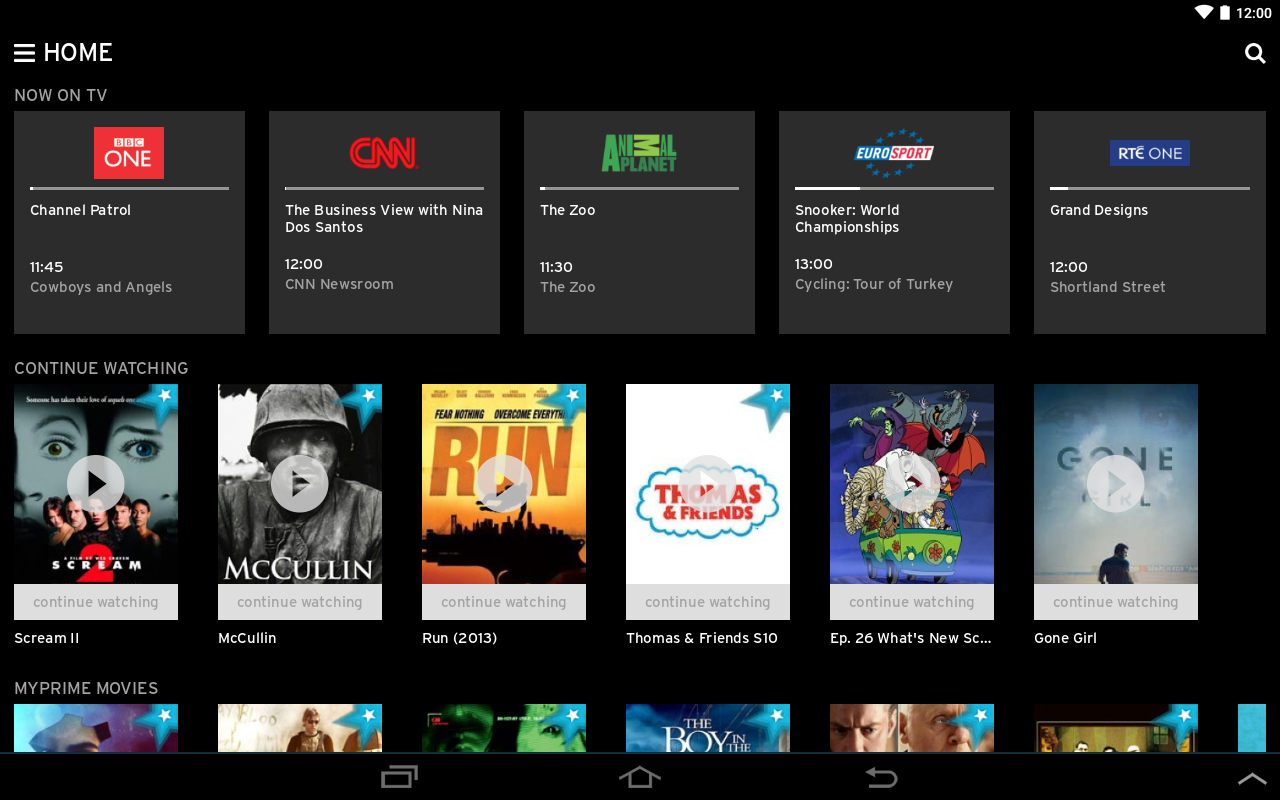
Task: Tap the battery status bar icon
Action: pyautogui.click(x=1225, y=13)
